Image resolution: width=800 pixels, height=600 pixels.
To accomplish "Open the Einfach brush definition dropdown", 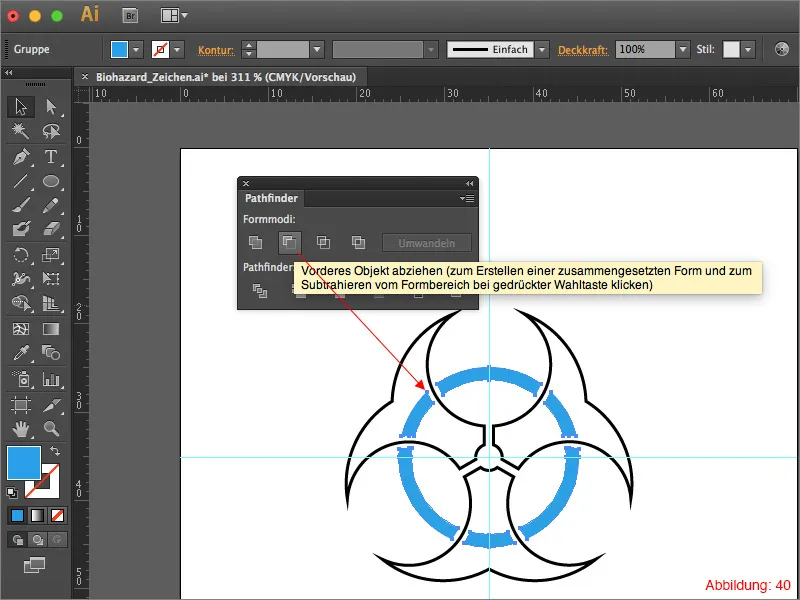I will coord(542,50).
